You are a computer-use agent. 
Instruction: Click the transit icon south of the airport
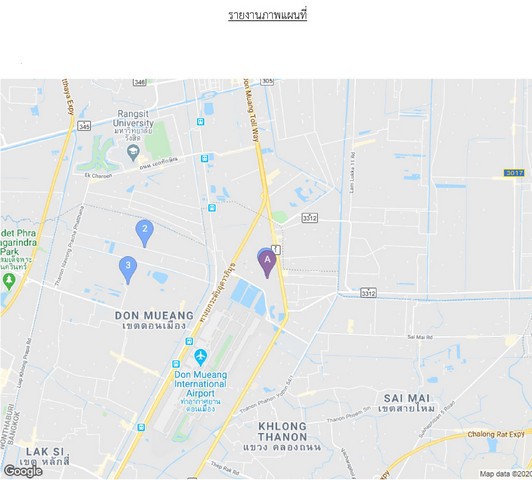[x=141, y=427]
